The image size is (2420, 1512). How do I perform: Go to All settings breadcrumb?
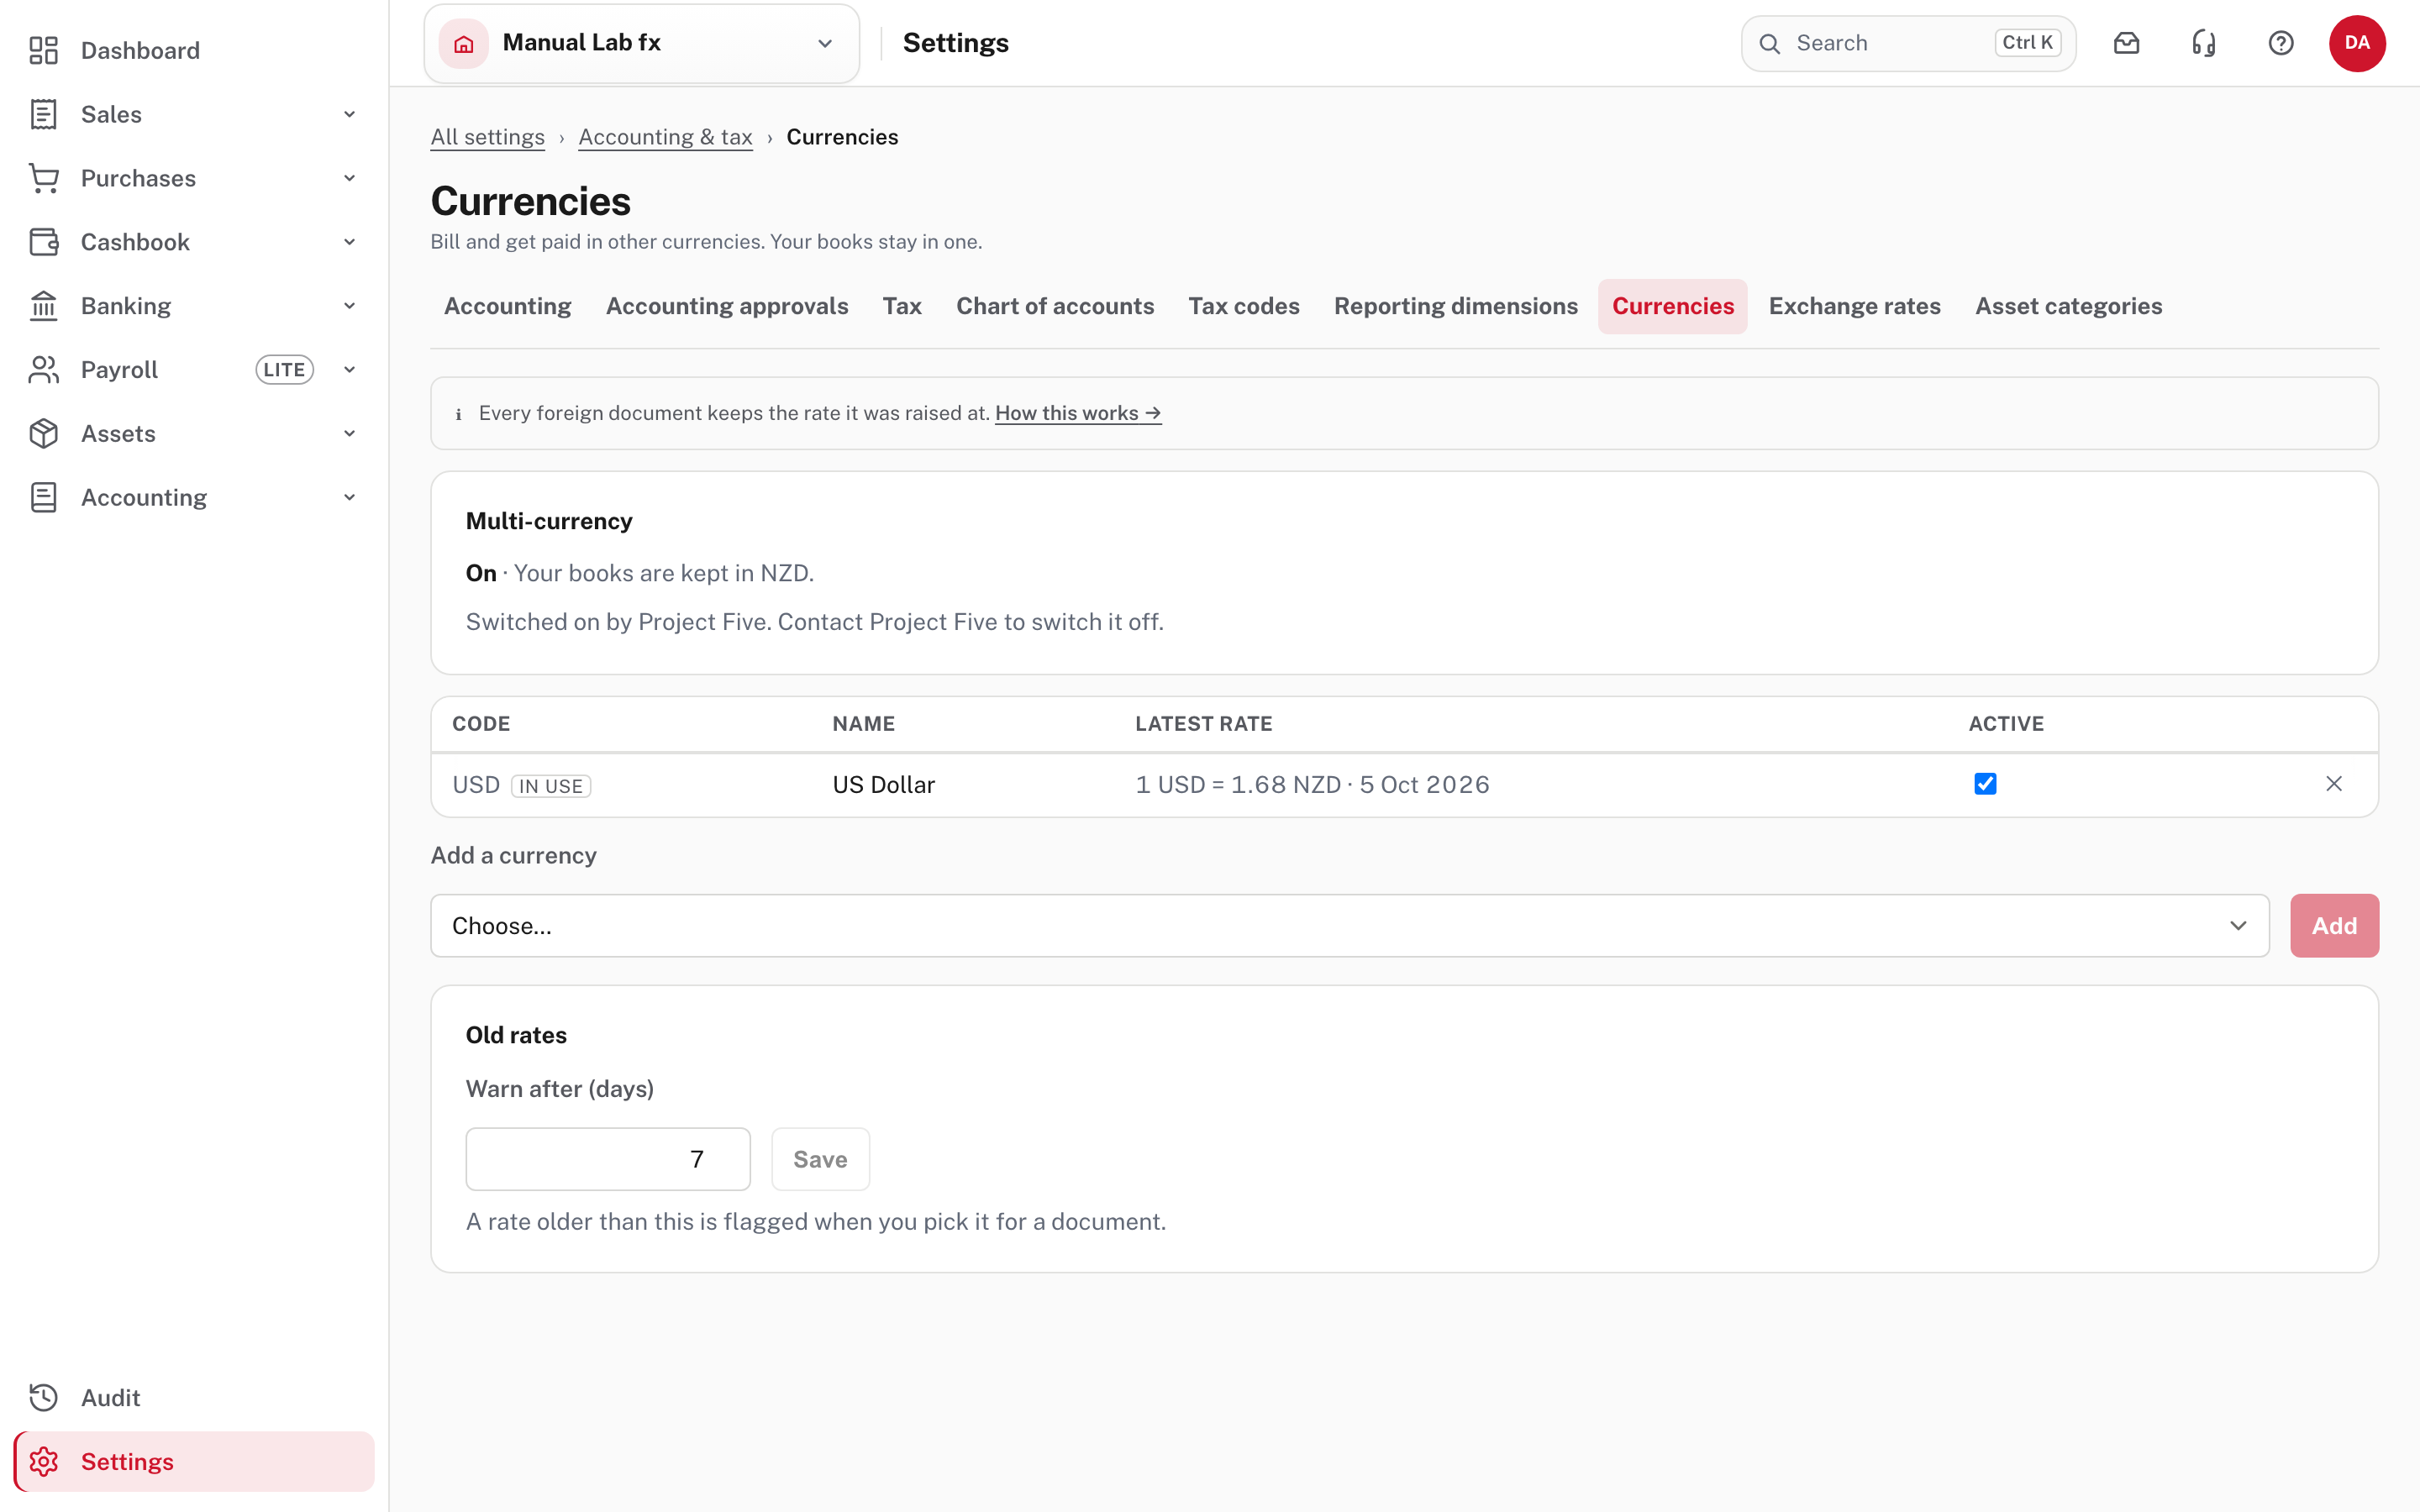click(487, 137)
